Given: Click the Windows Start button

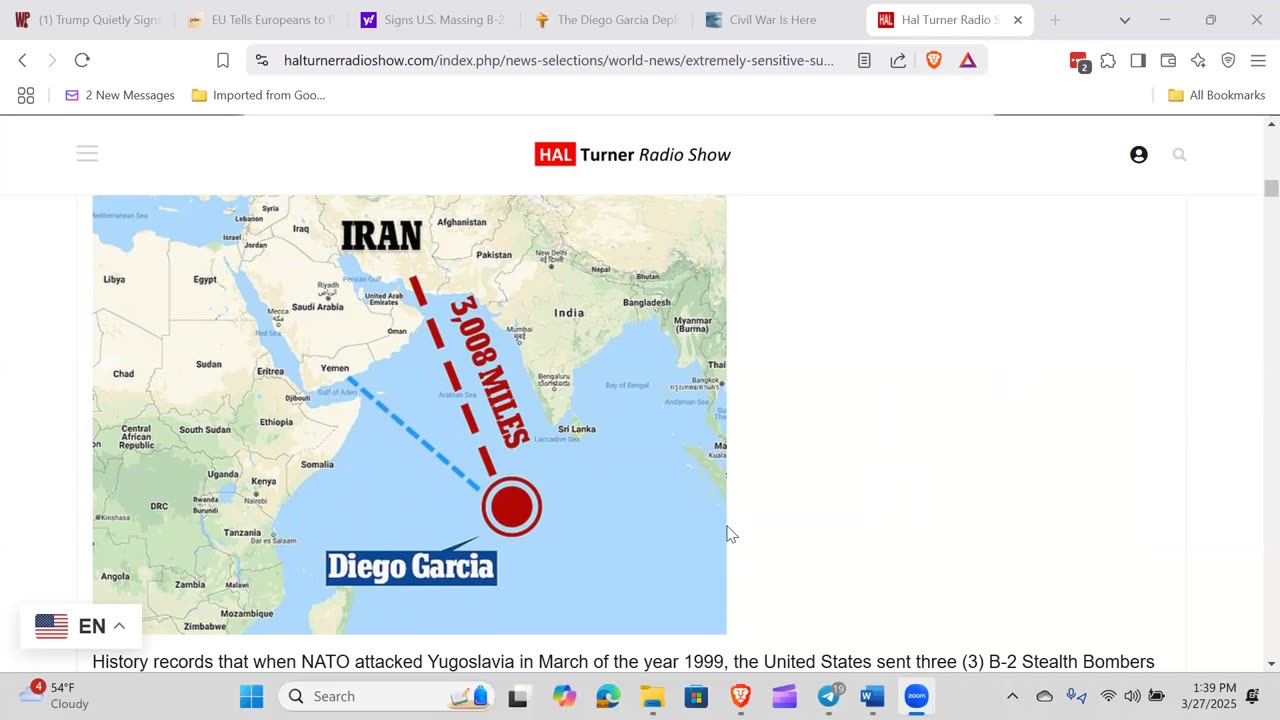Looking at the screenshot, I should (251, 696).
